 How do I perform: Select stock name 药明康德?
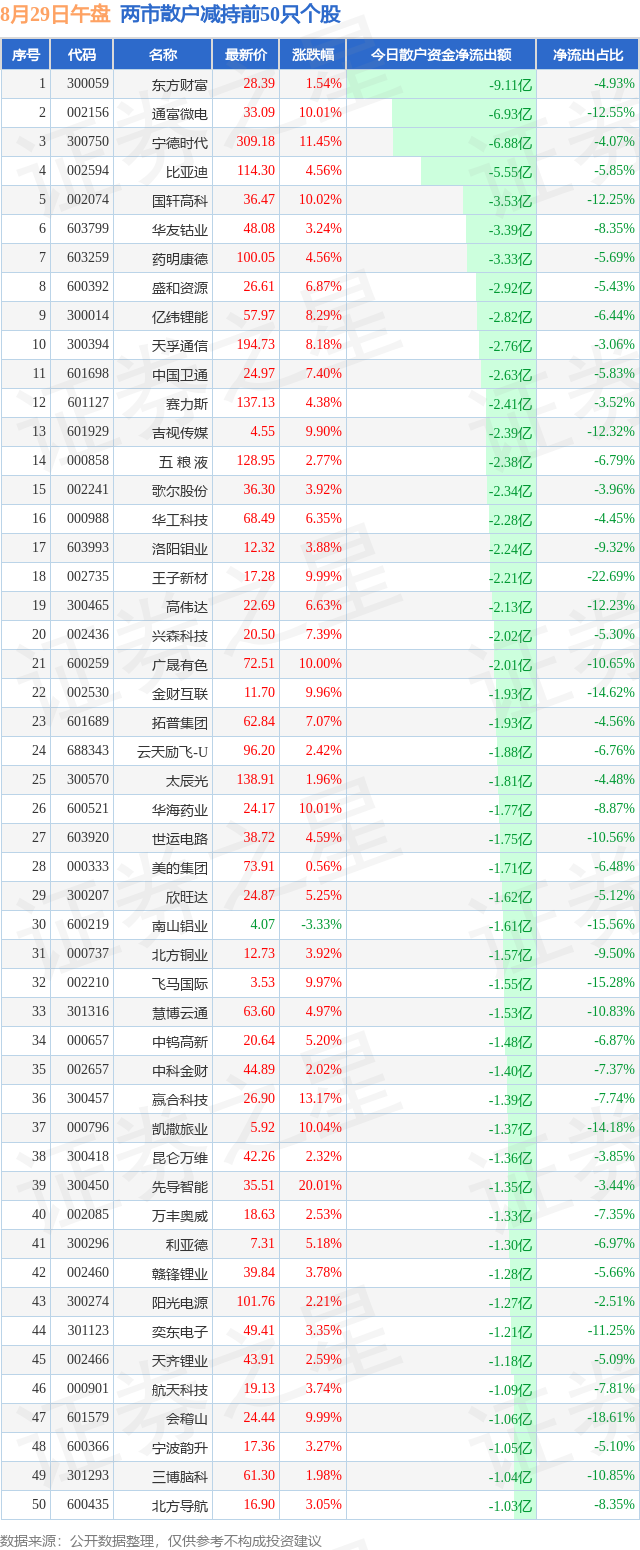pyautogui.click(x=180, y=258)
